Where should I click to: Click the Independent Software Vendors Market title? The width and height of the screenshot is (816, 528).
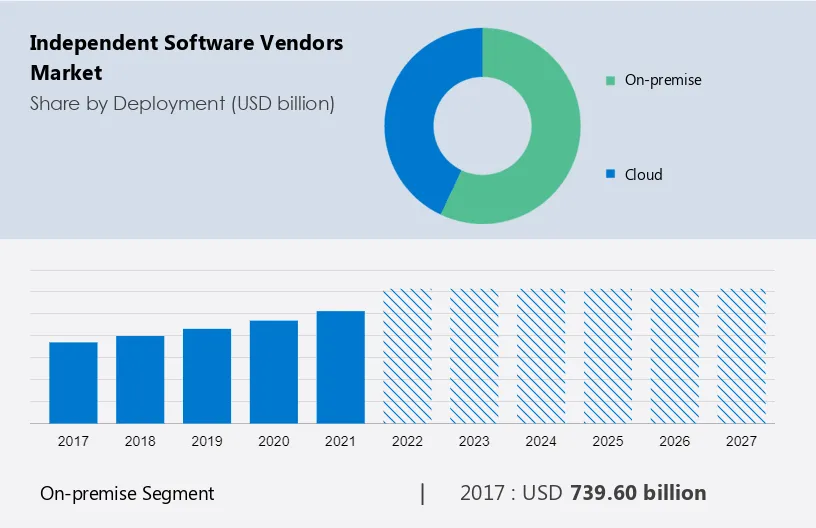click(186, 57)
